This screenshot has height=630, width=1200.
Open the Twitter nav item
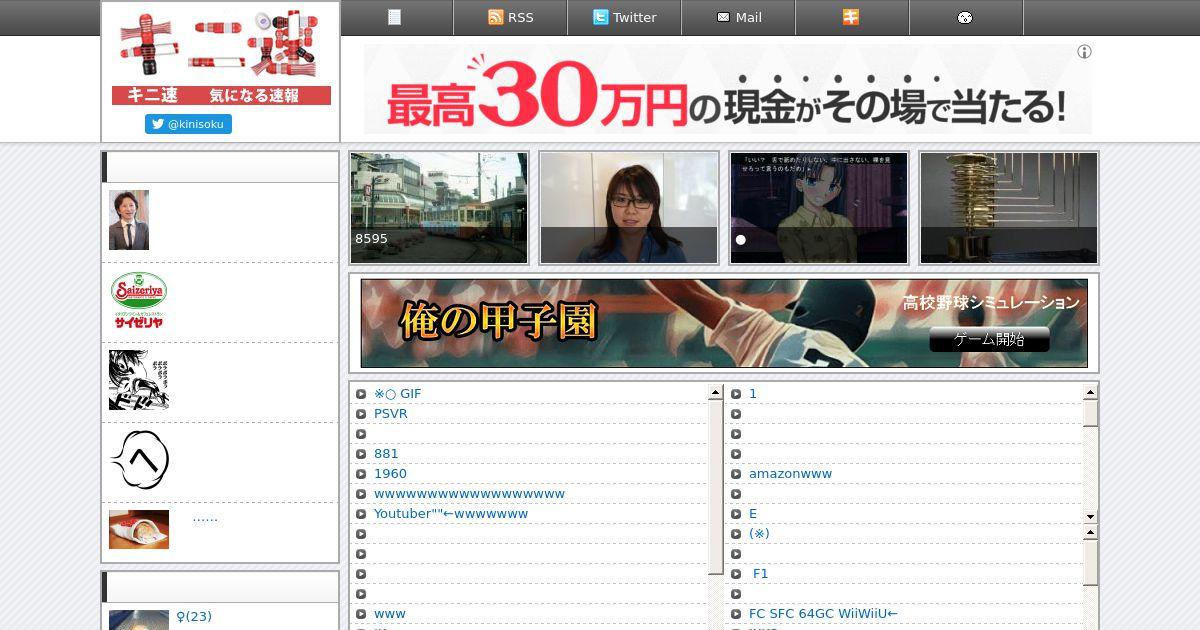point(624,17)
